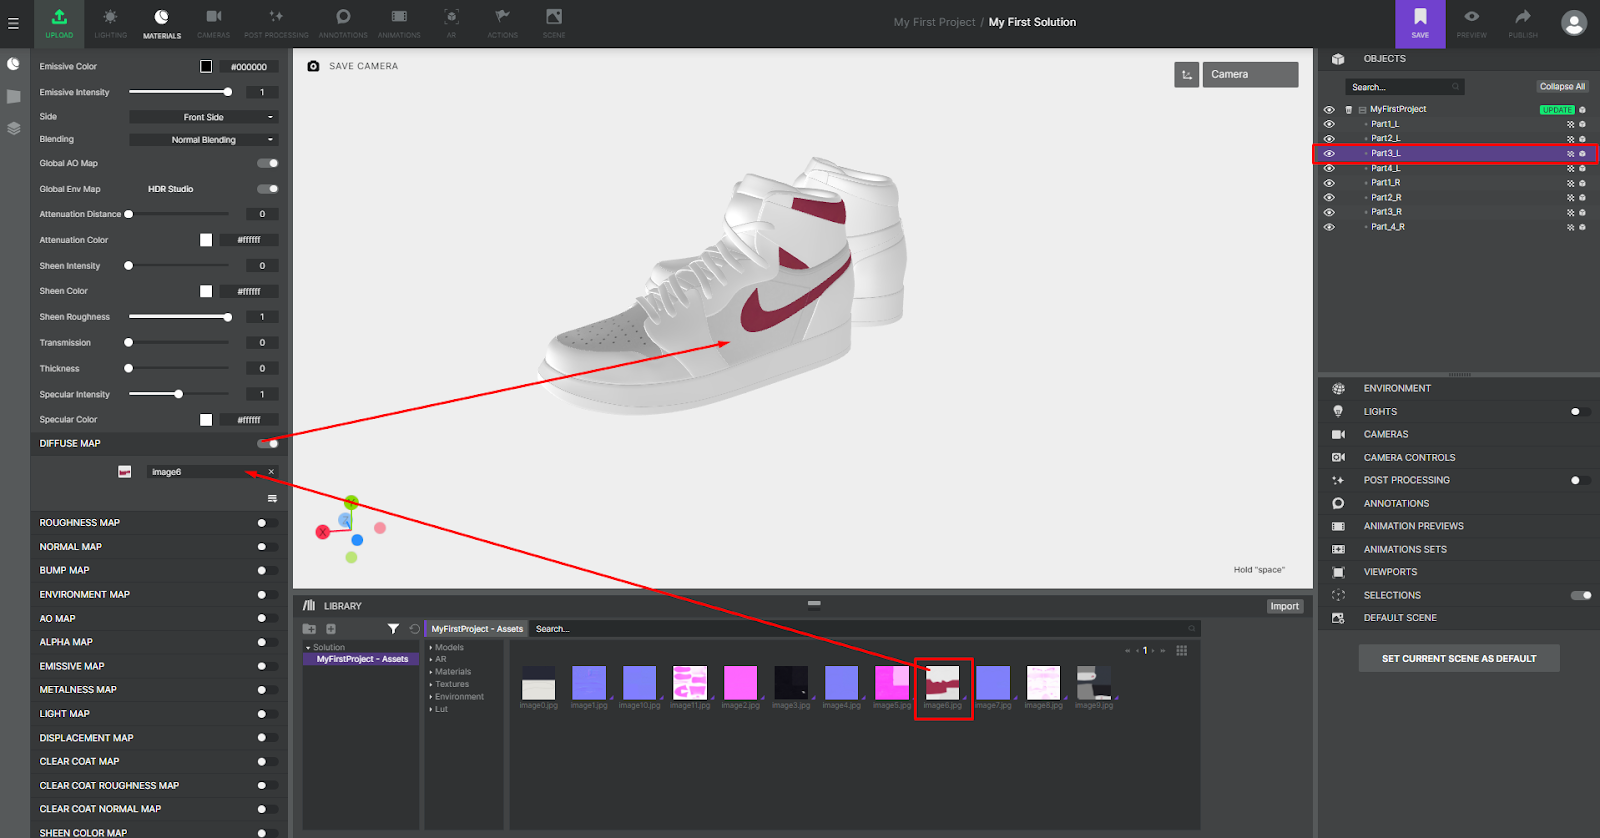Click the green UPDATE button
1600x838 pixels.
point(1557,110)
